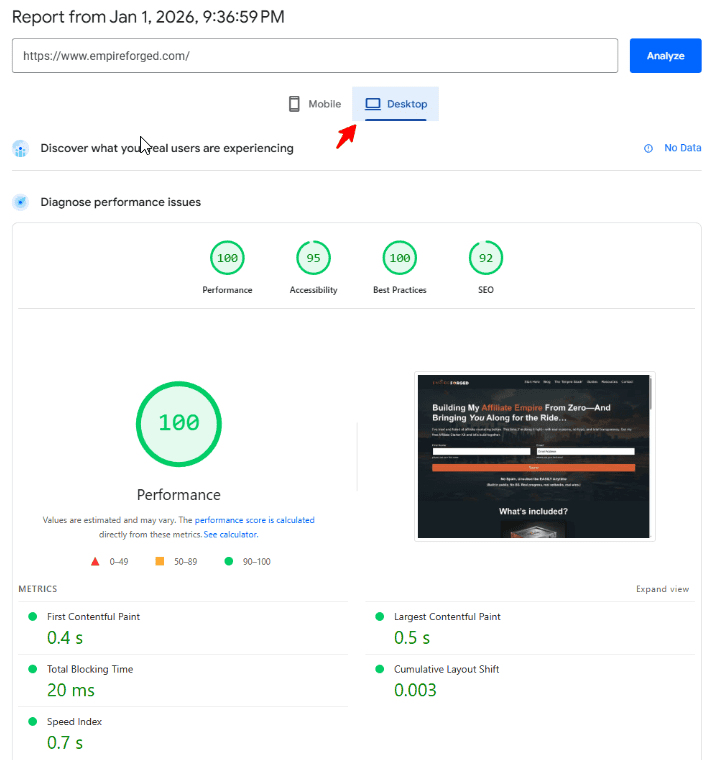Click the METRICS heading

38,589
